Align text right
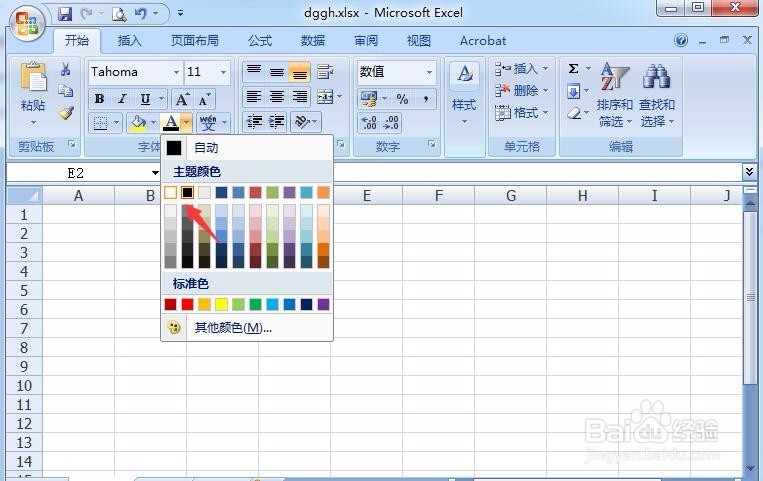The image size is (763, 481). pos(300,97)
